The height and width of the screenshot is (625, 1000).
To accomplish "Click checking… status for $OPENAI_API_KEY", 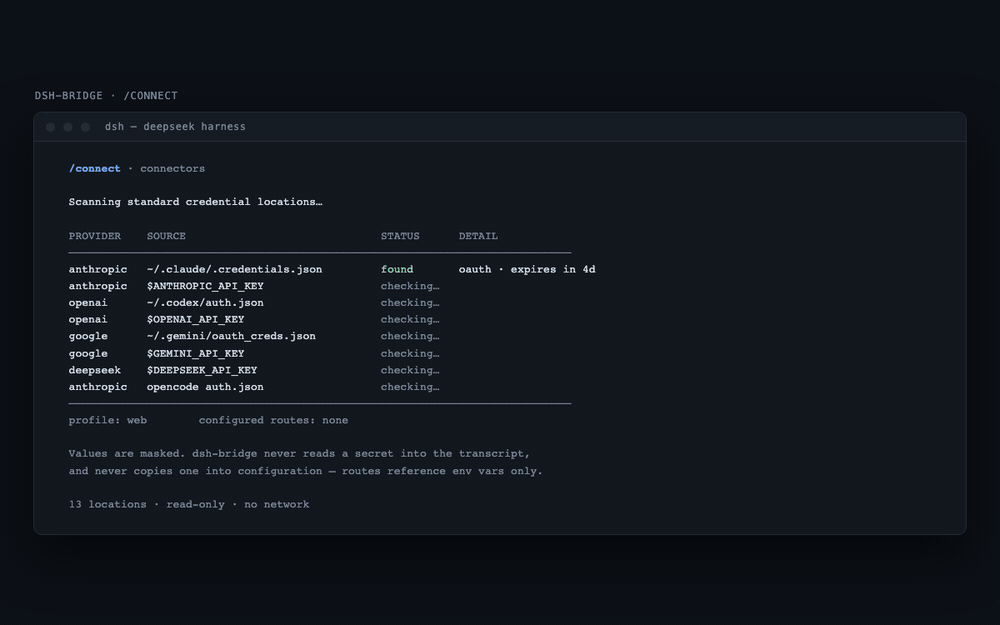I will 409,319.
